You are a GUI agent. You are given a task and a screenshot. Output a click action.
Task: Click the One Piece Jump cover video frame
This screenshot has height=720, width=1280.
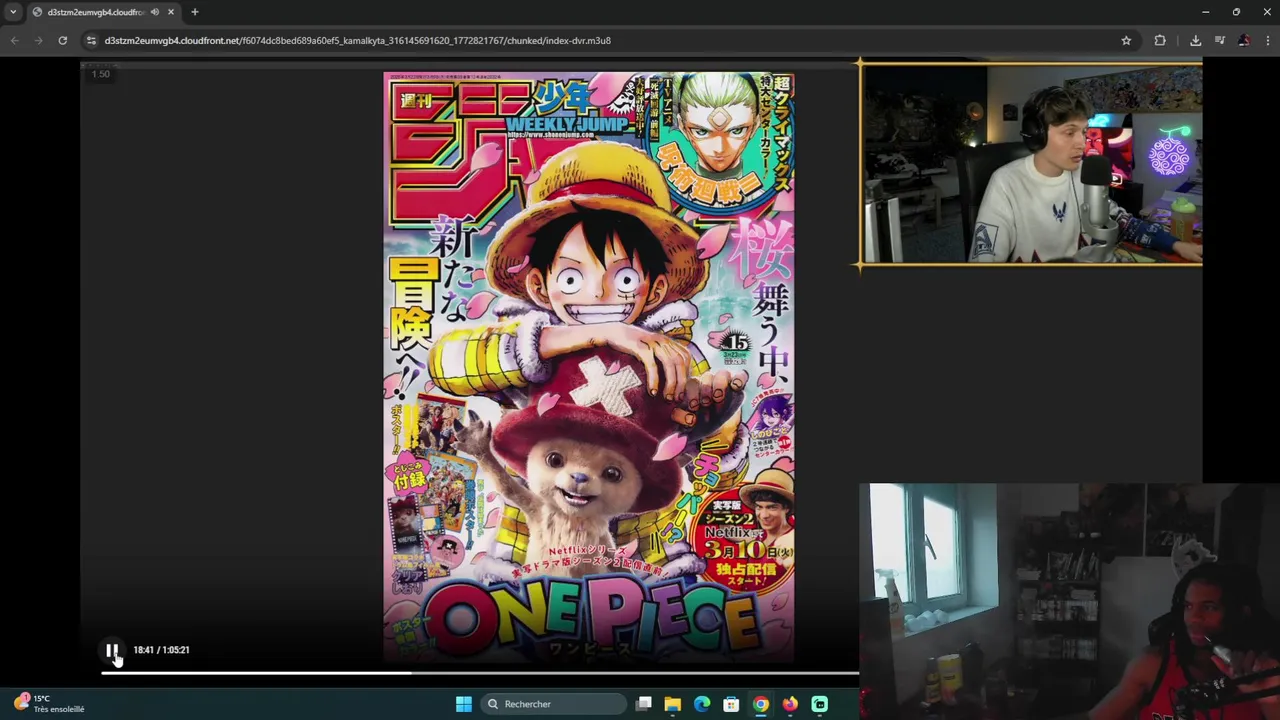(589, 367)
